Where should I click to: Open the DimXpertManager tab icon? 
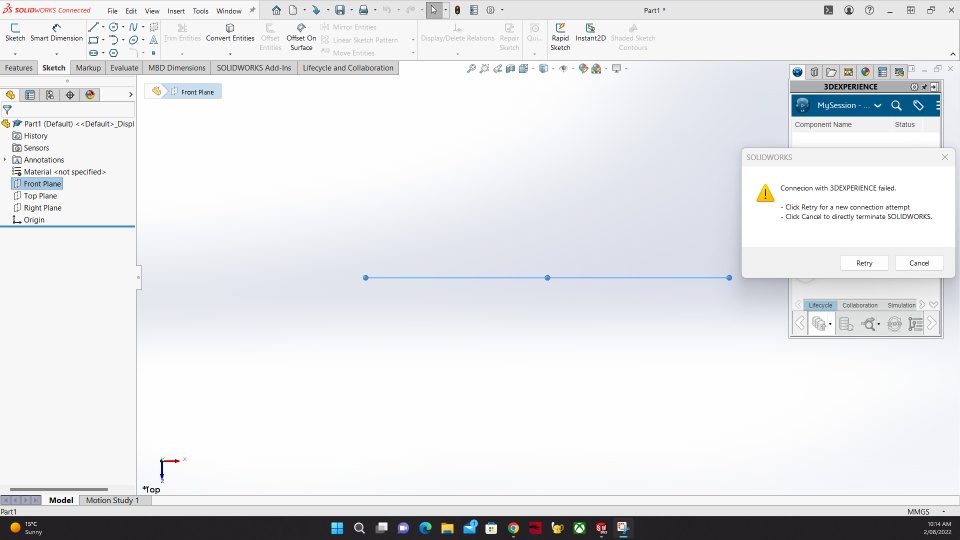click(x=70, y=95)
